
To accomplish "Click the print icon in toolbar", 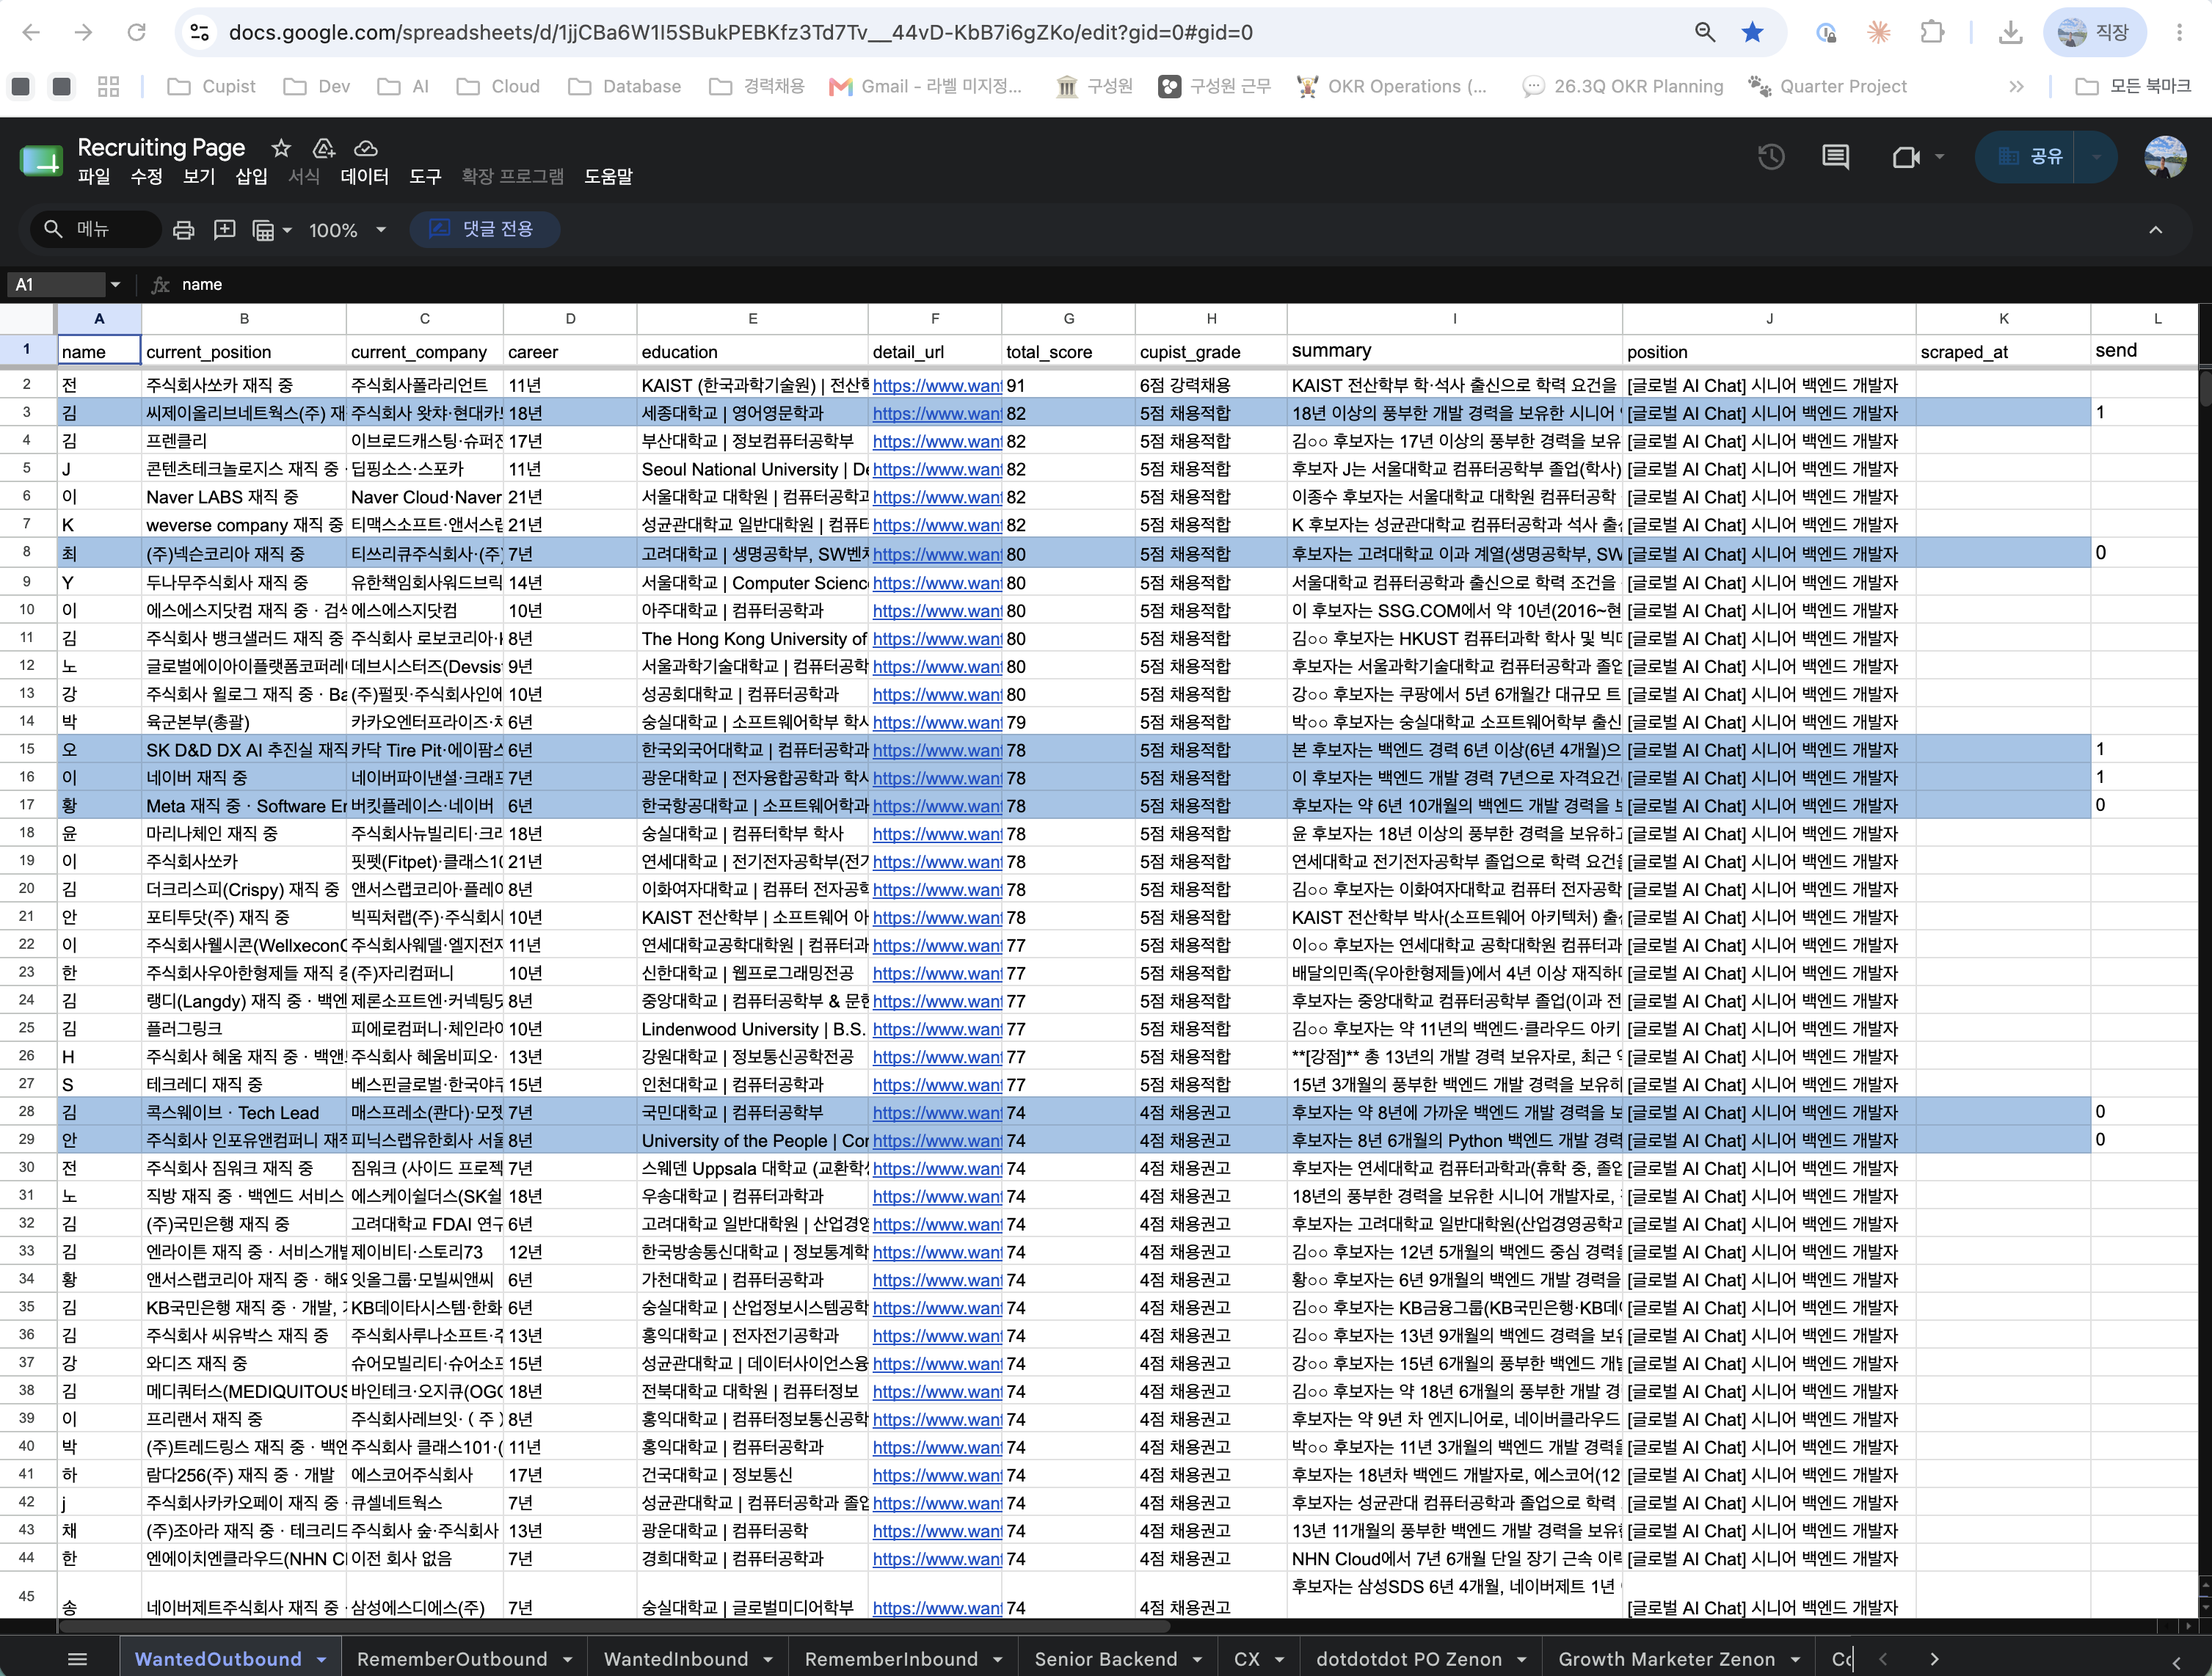I will click(183, 230).
